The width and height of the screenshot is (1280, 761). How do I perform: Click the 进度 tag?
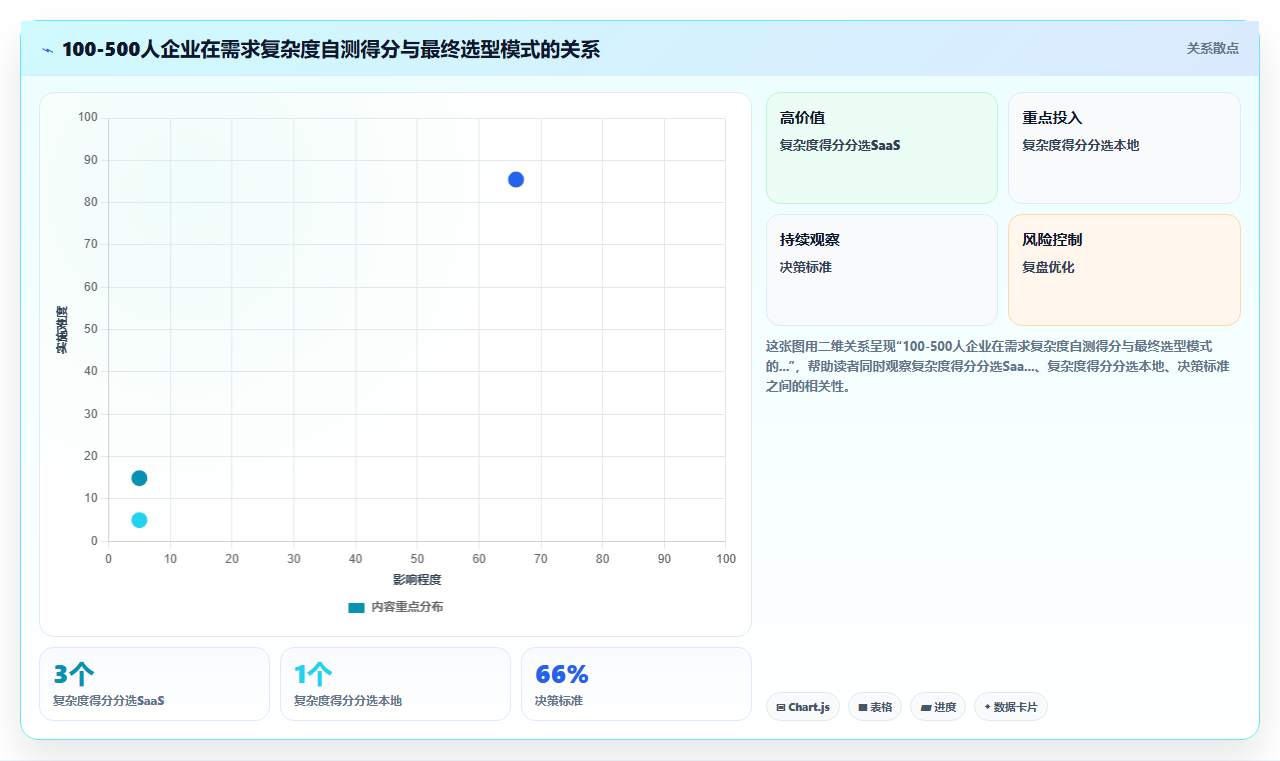938,707
